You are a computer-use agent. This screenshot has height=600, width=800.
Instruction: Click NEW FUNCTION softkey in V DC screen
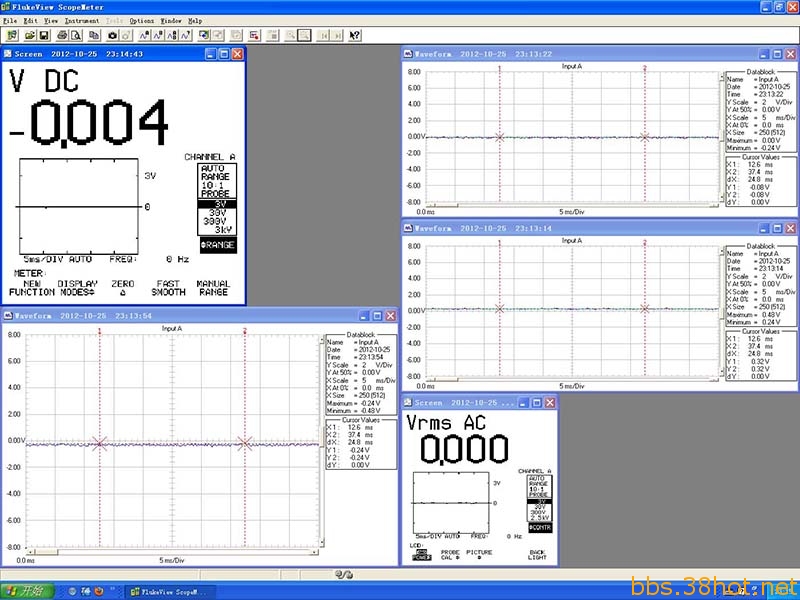(x=32, y=288)
